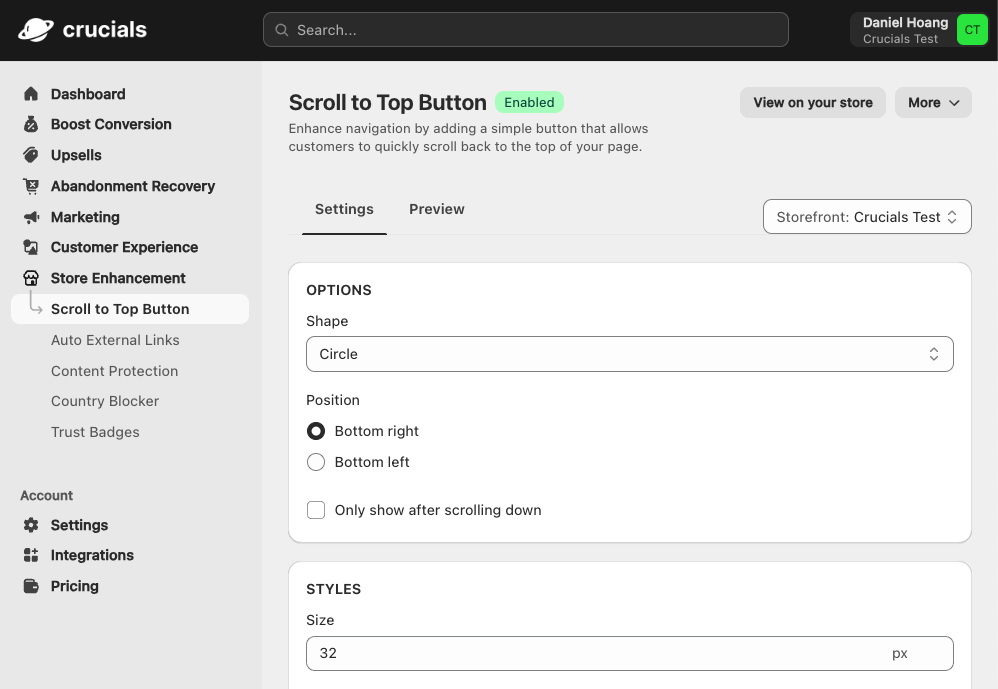Click the Account sidebar heading
998x689 pixels.
tap(46, 496)
